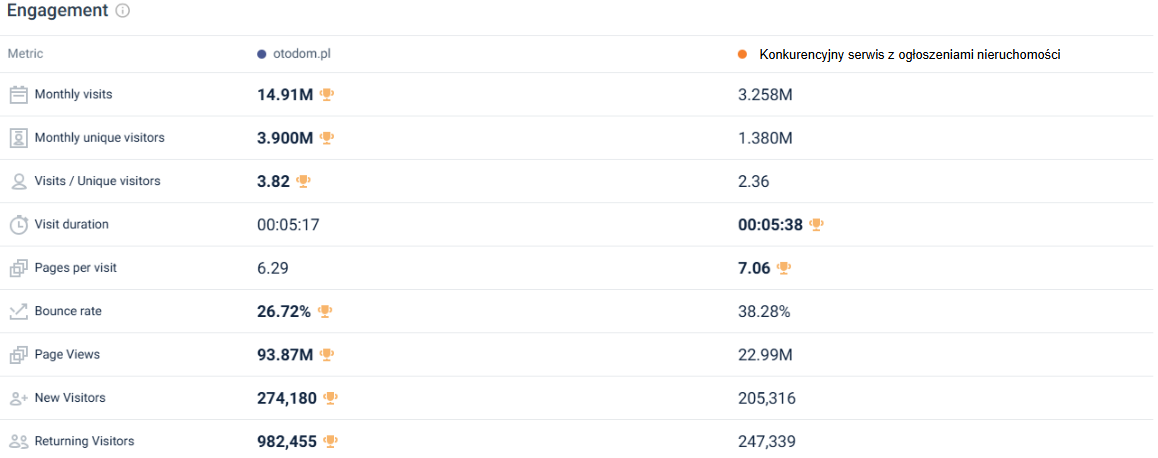Screen dimensions: 1158x458
Task: Click the Pages per visit icon
Action: [18, 268]
